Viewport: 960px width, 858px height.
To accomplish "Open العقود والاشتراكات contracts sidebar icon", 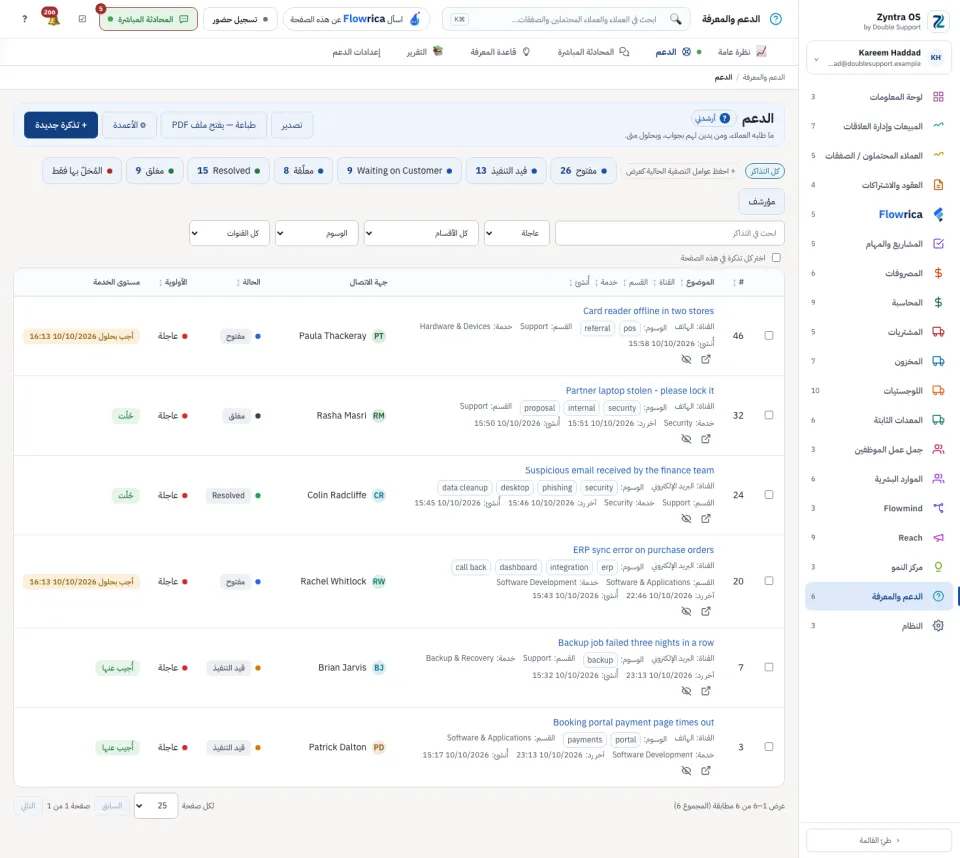I will pyautogui.click(x=938, y=185).
